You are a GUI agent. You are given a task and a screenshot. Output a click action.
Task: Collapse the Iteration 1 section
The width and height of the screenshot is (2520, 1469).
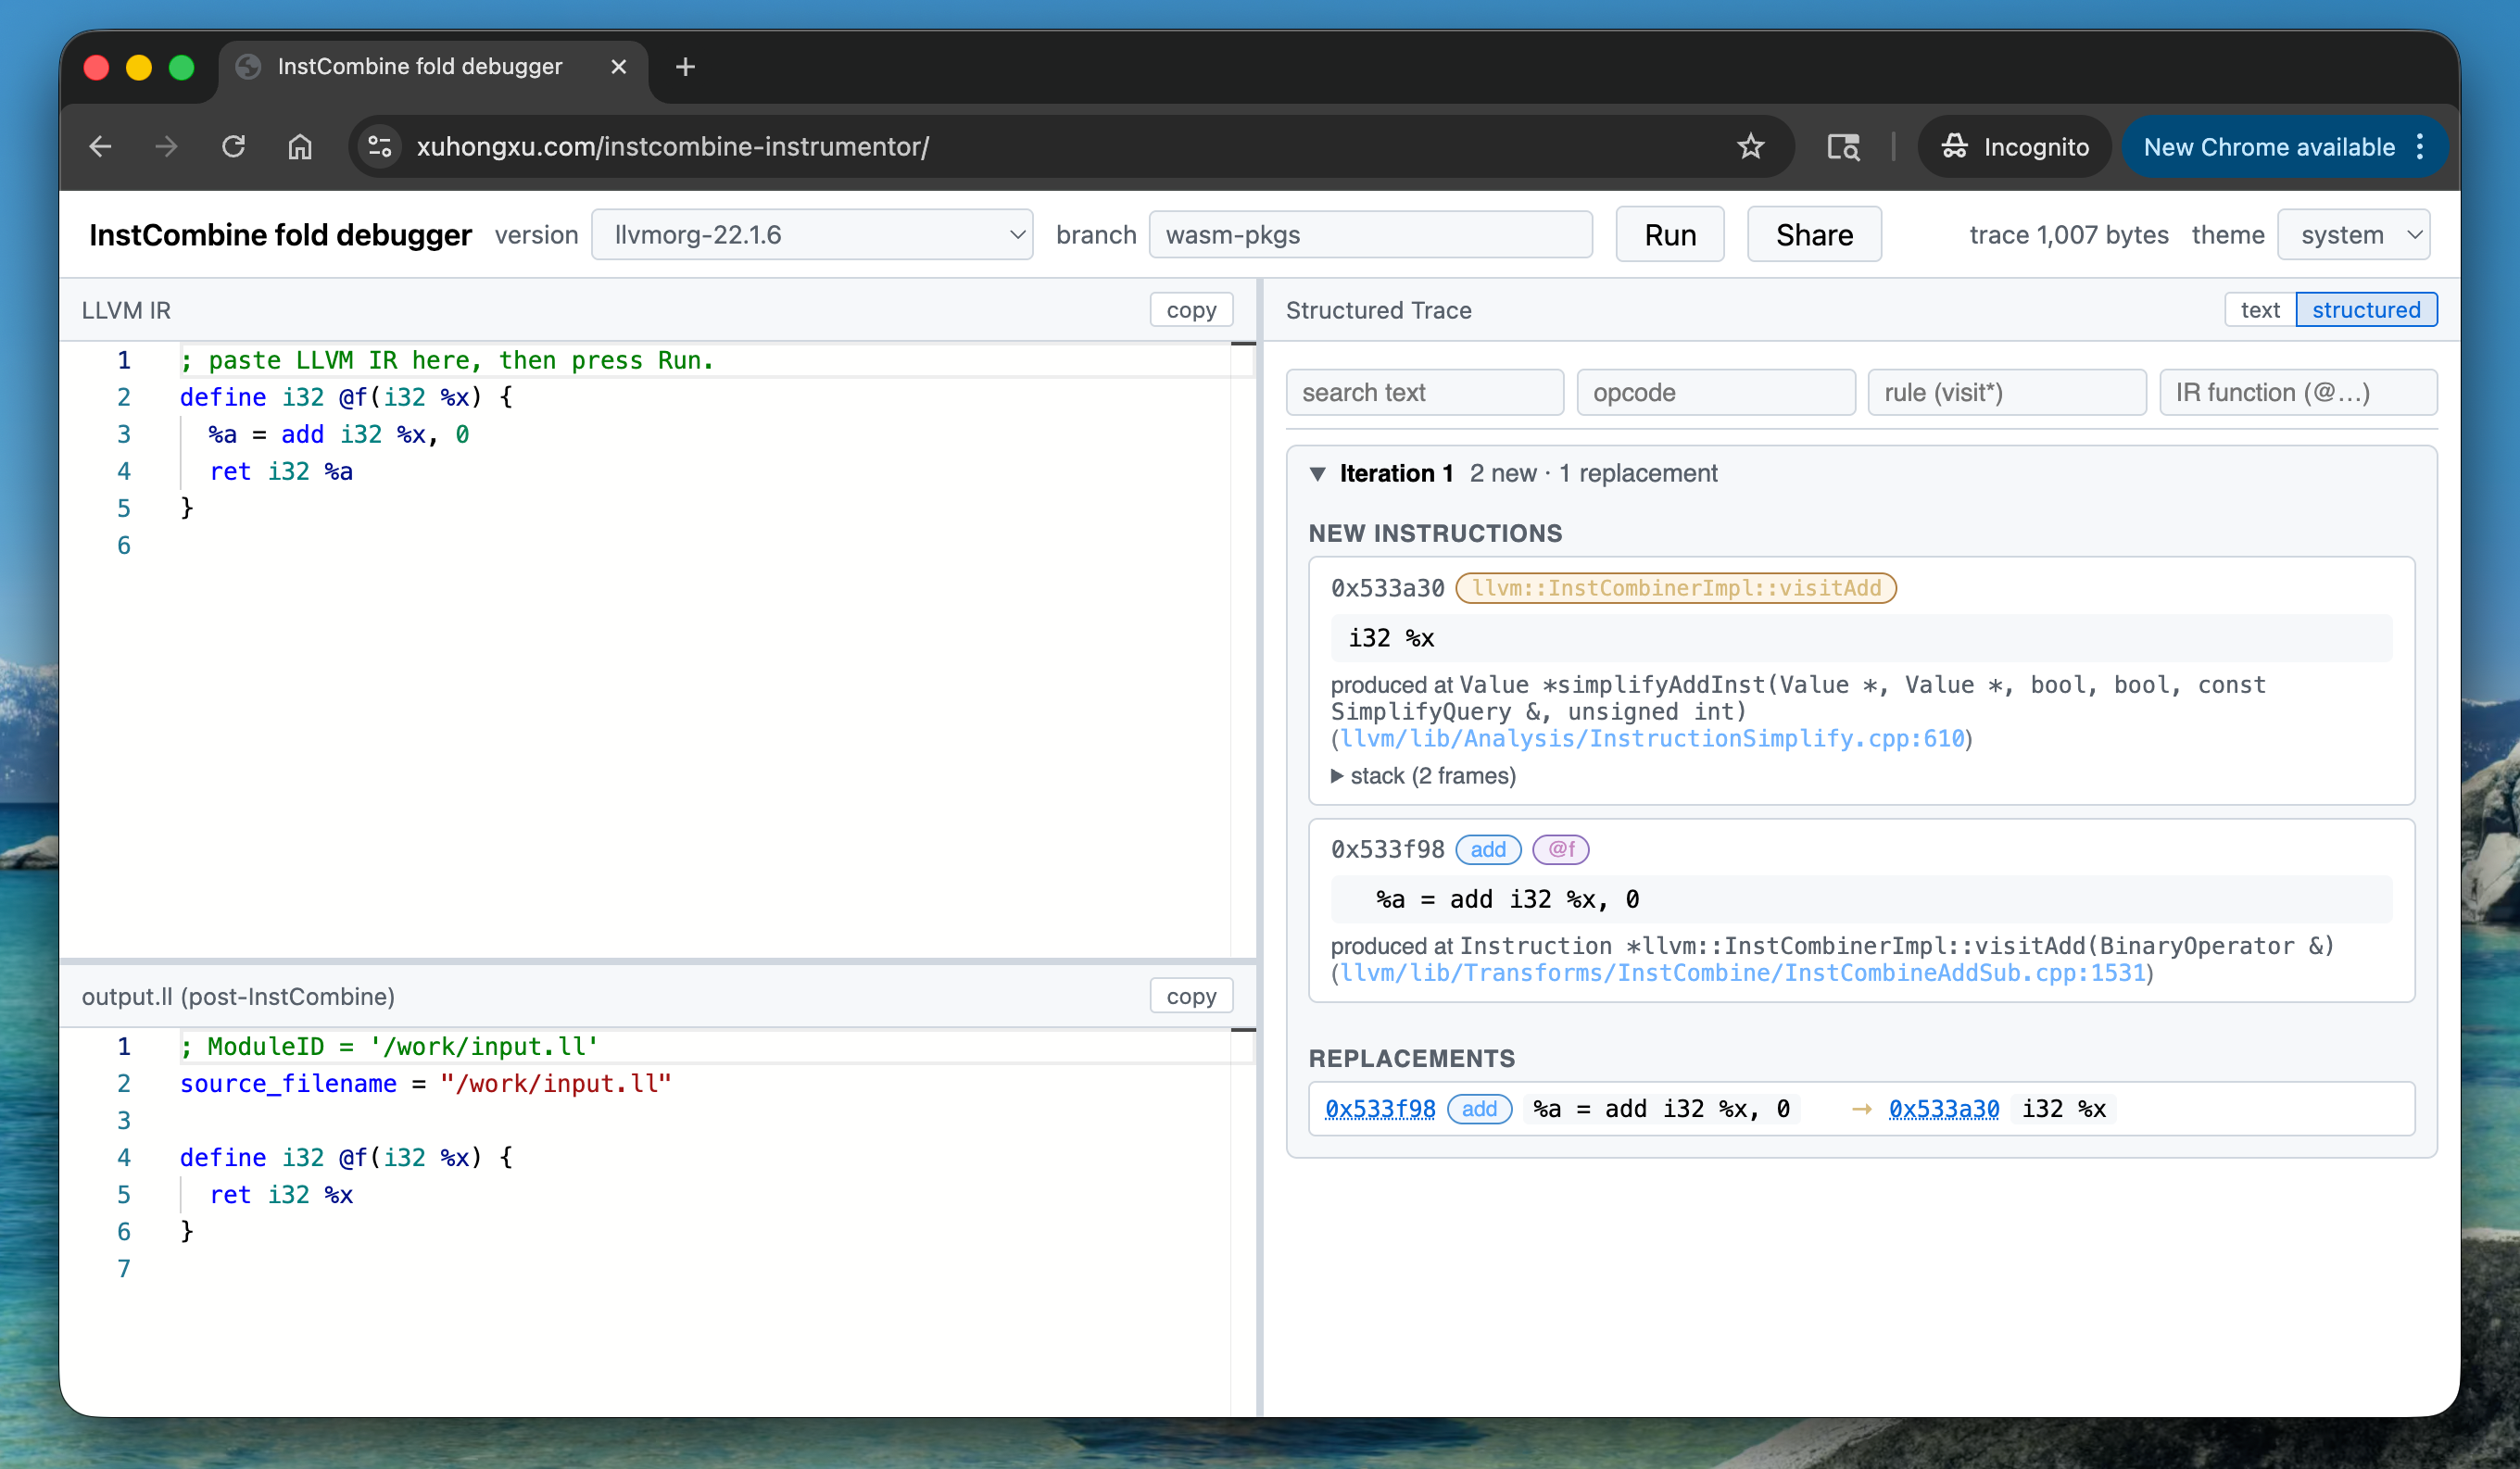(x=1318, y=473)
